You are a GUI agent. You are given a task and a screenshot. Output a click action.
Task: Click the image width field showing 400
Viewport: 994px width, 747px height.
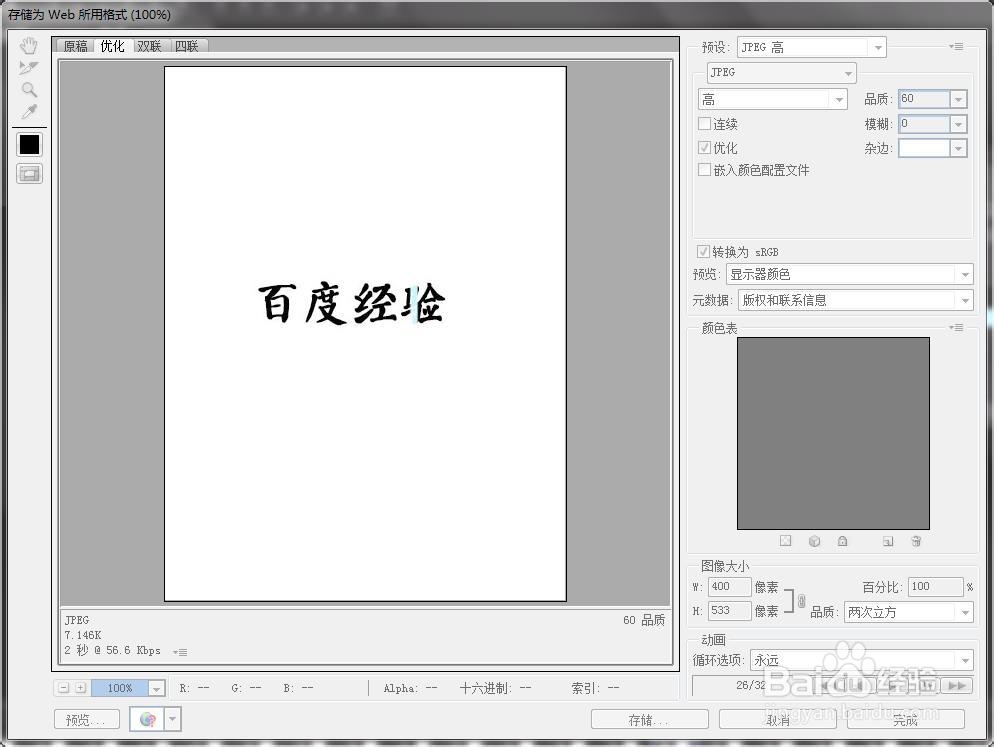pyautogui.click(x=729, y=587)
